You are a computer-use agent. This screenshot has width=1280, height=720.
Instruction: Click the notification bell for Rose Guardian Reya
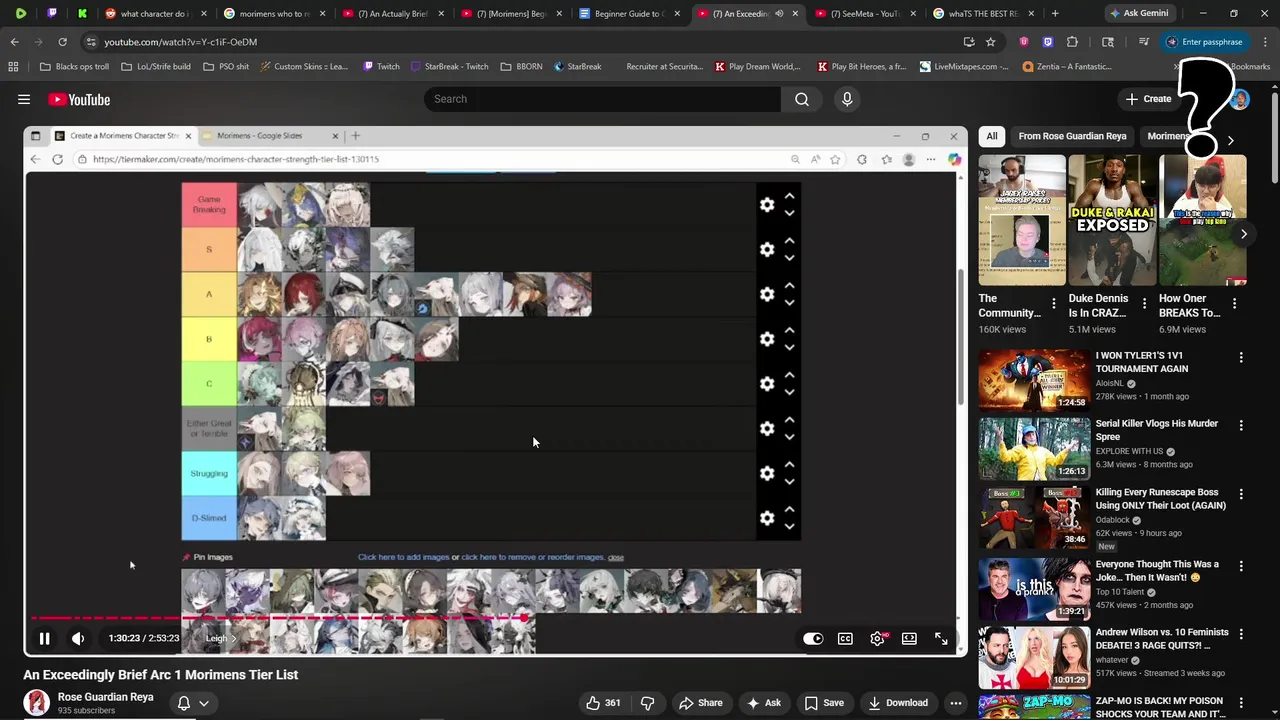point(184,703)
